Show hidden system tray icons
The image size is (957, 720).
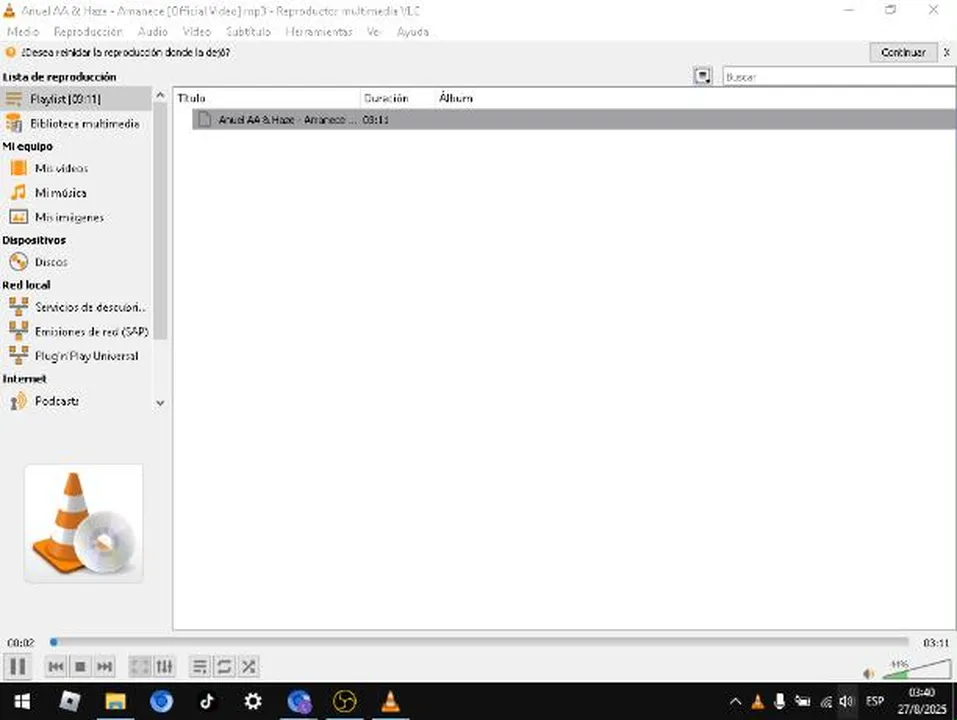(735, 702)
